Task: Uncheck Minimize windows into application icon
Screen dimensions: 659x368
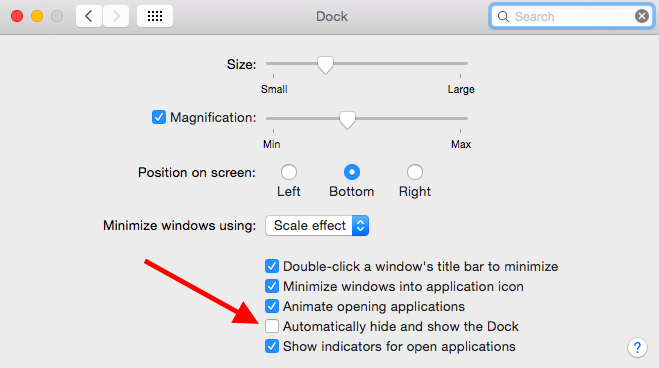Action: pyautogui.click(x=272, y=286)
